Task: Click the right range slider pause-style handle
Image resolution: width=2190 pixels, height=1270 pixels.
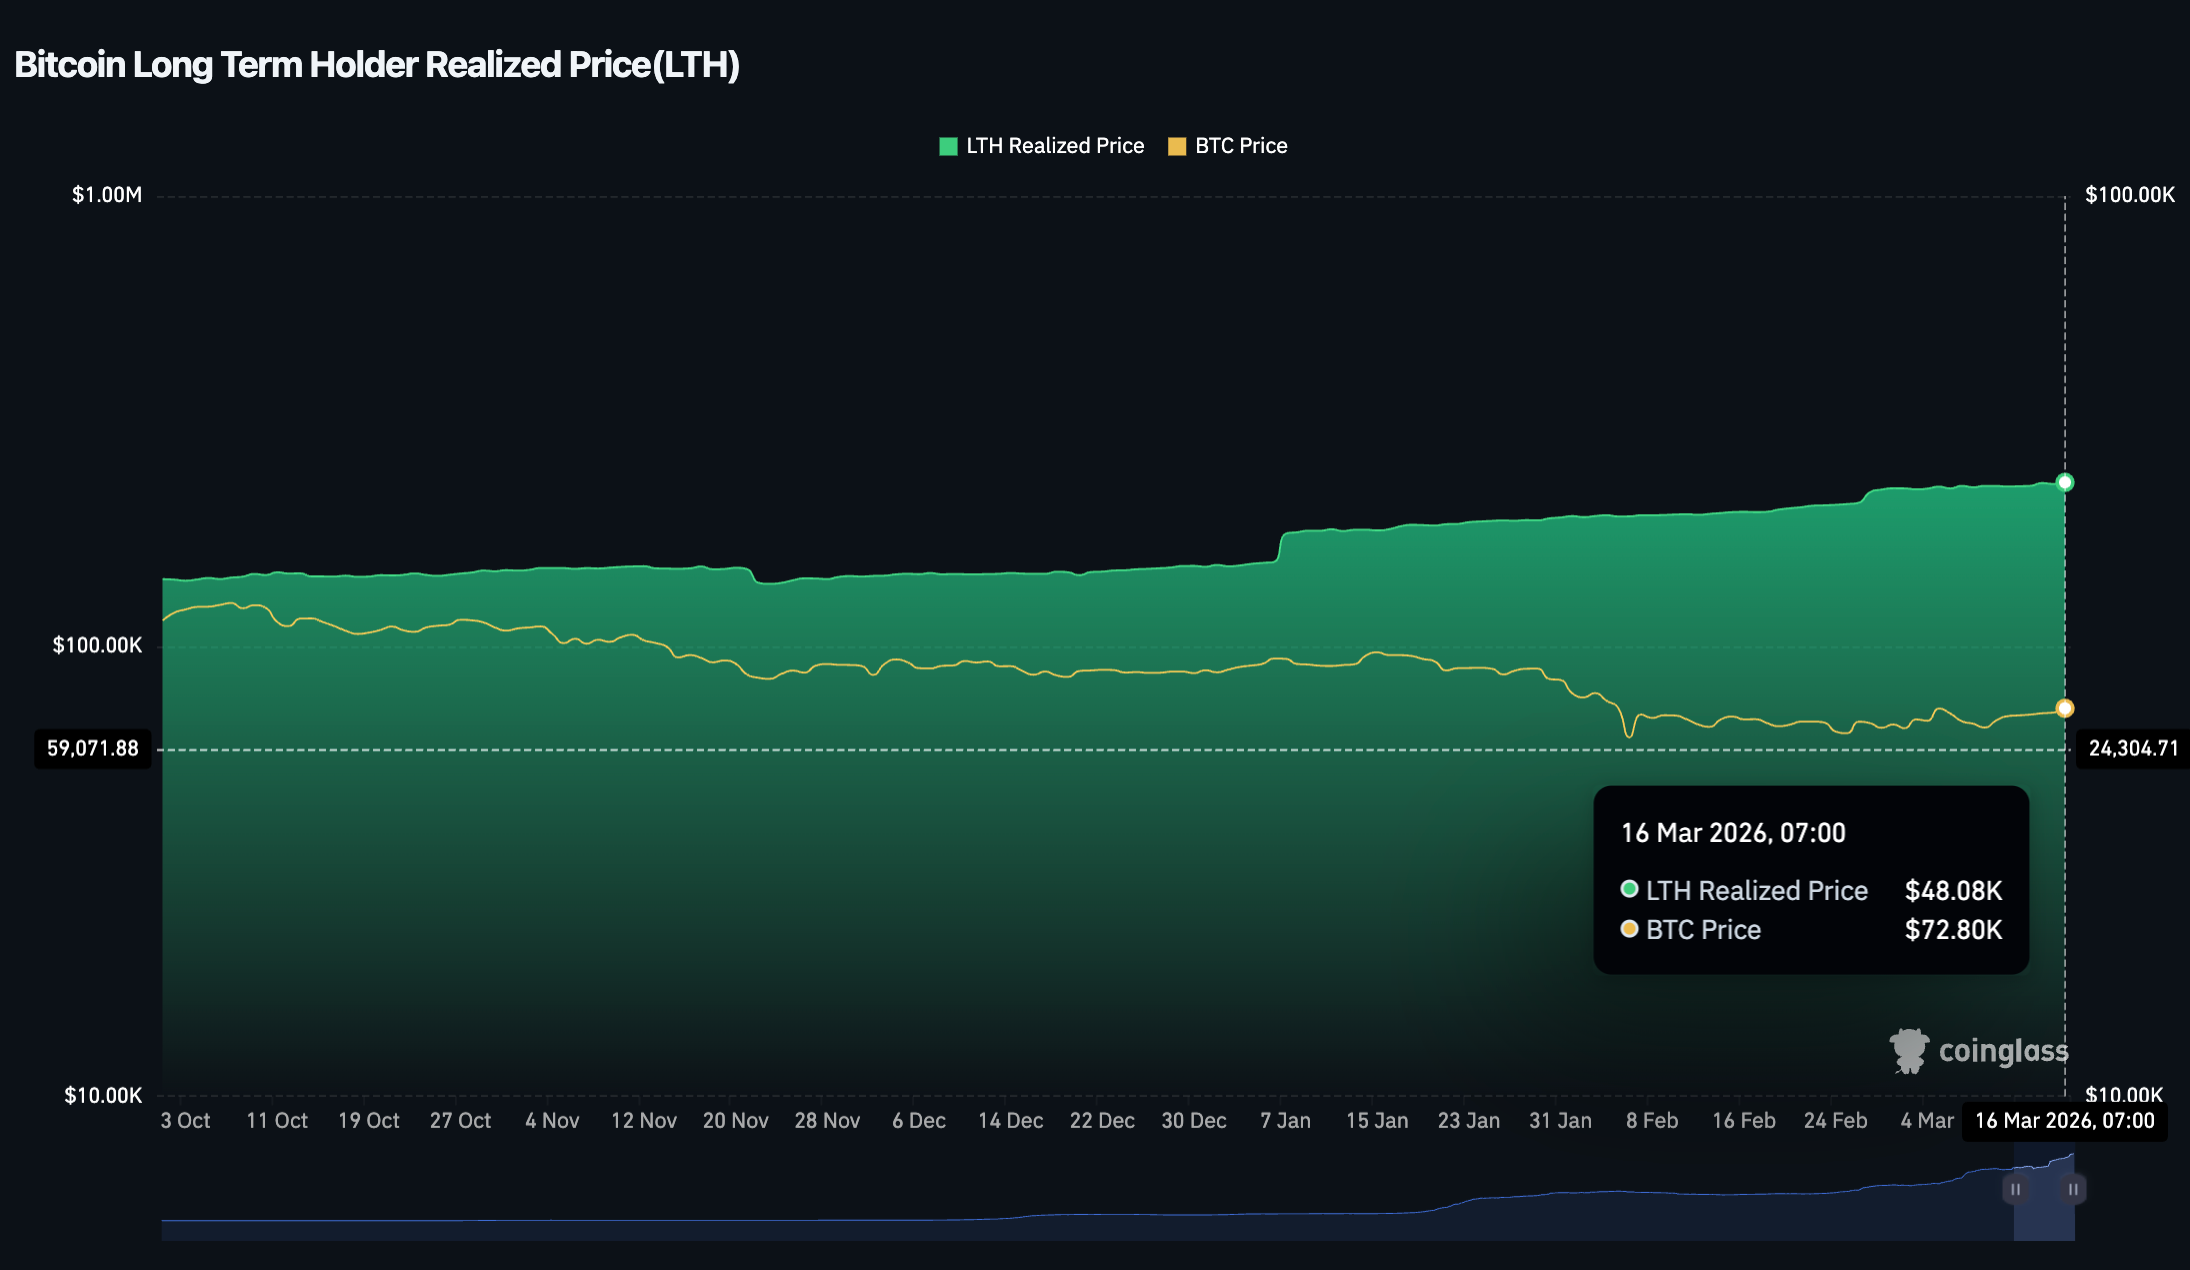Action: coord(2073,1189)
